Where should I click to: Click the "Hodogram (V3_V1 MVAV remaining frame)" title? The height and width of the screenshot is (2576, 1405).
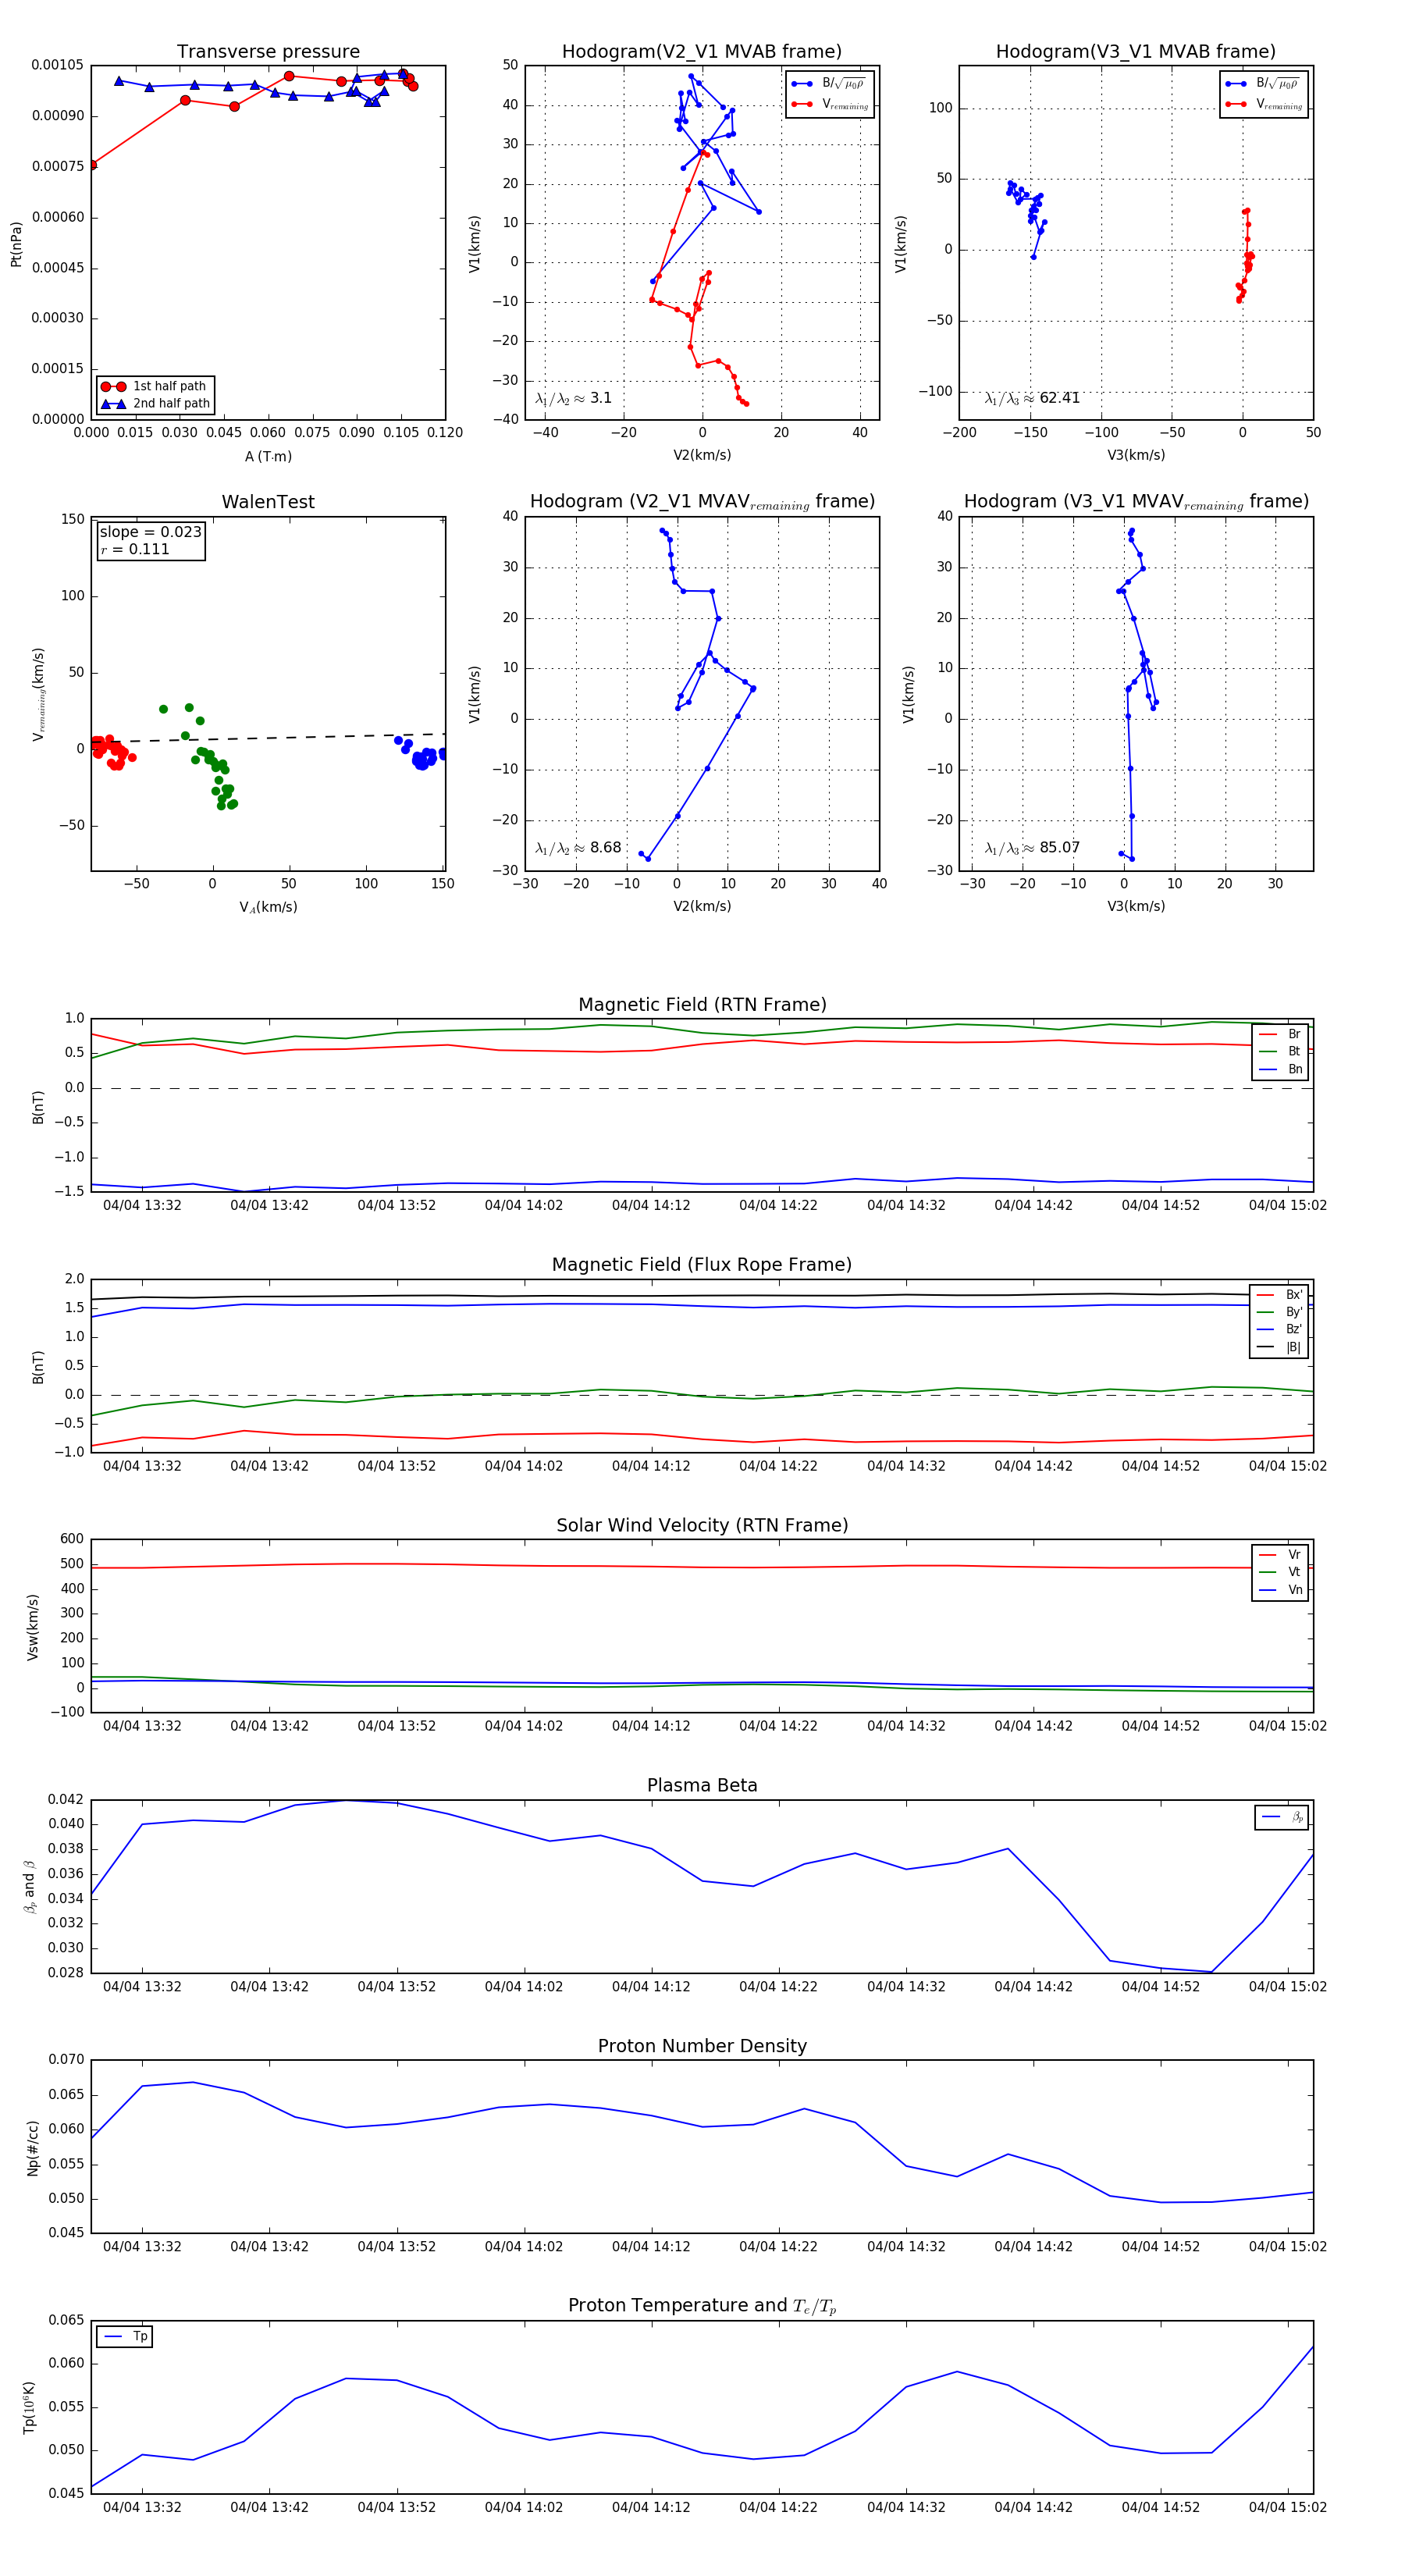click(x=1136, y=502)
